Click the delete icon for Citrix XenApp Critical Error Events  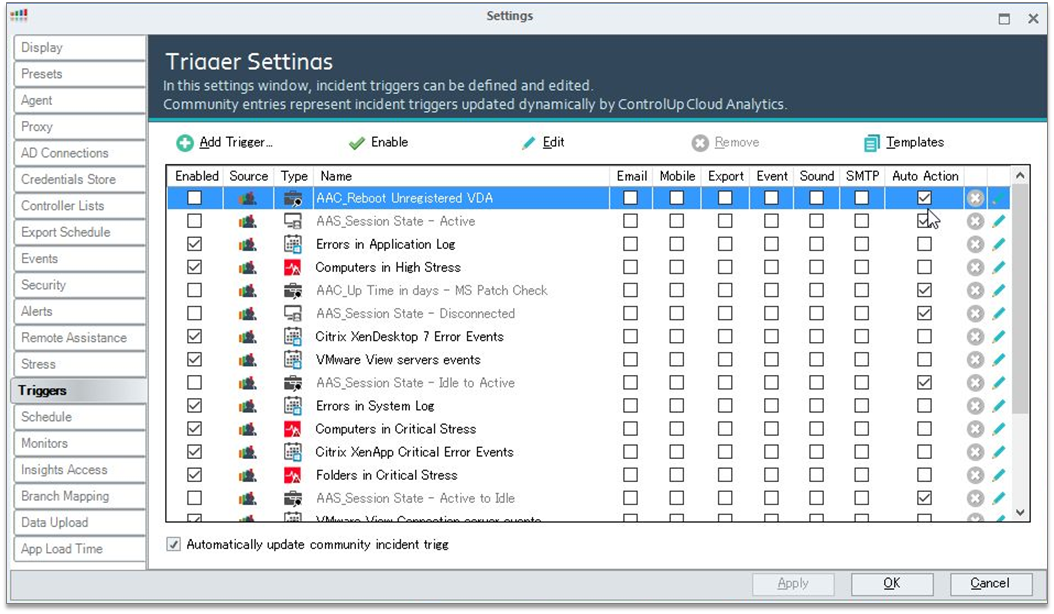tap(975, 452)
